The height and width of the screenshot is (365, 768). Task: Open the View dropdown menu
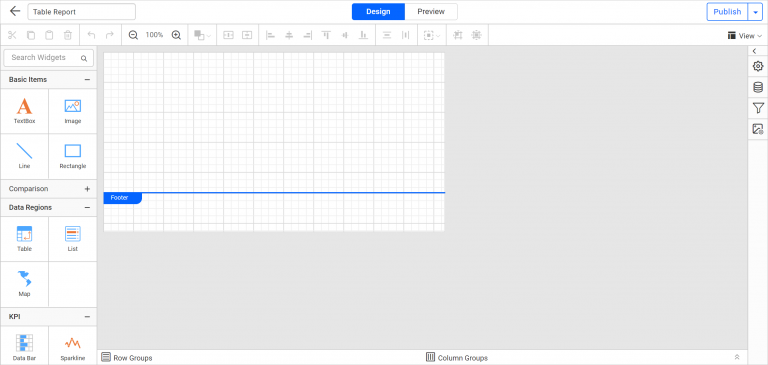745,36
